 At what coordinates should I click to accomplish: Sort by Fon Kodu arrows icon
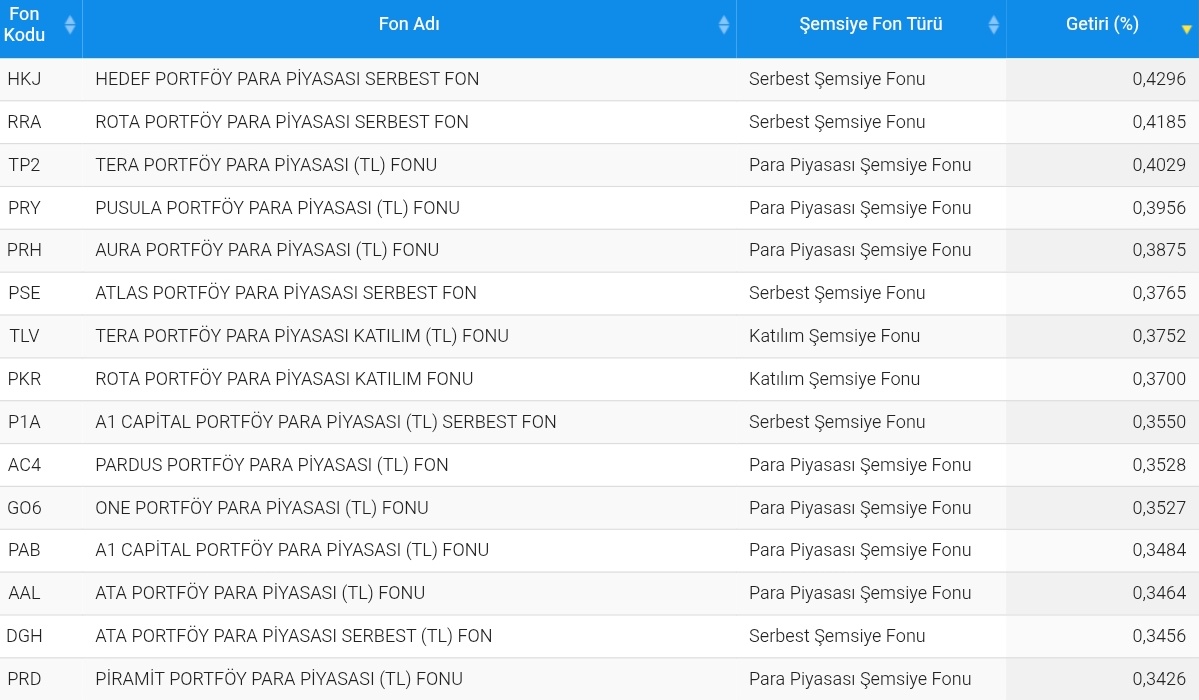coord(70,24)
